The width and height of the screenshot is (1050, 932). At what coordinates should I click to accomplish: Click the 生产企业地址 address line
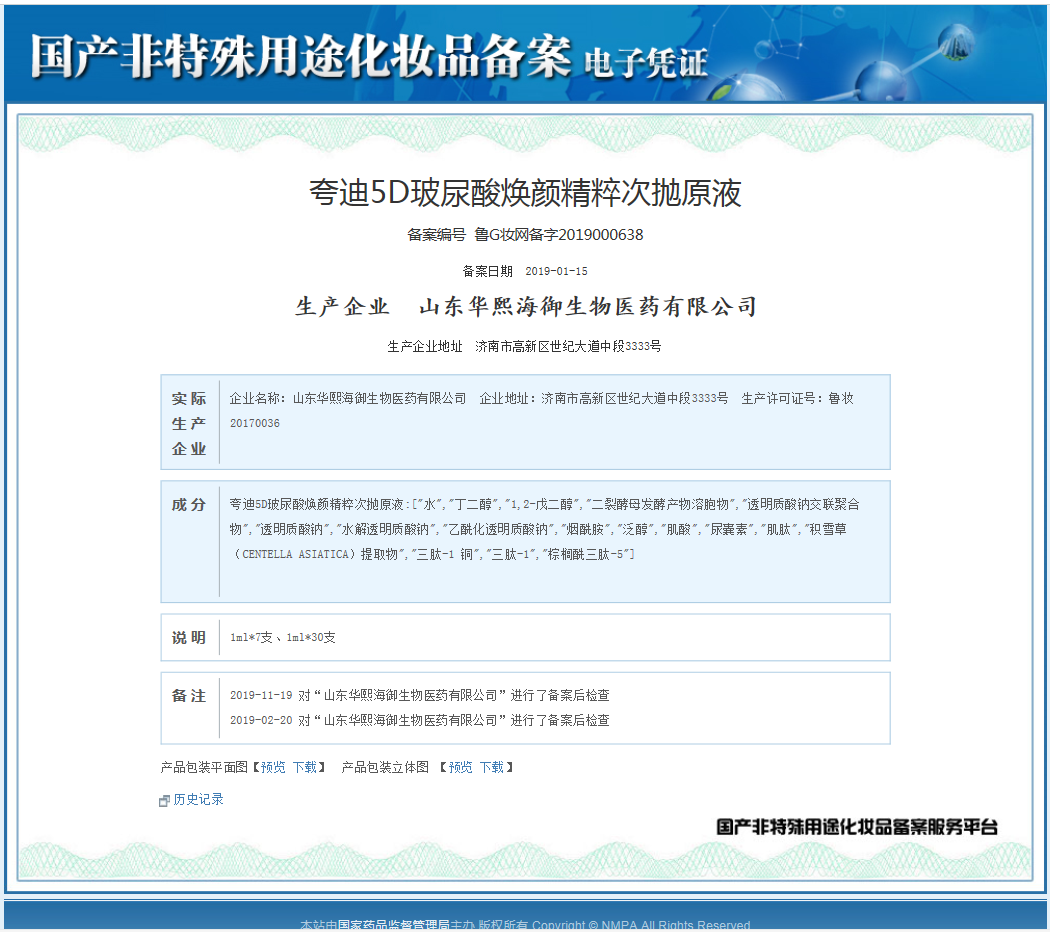tap(525, 347)
